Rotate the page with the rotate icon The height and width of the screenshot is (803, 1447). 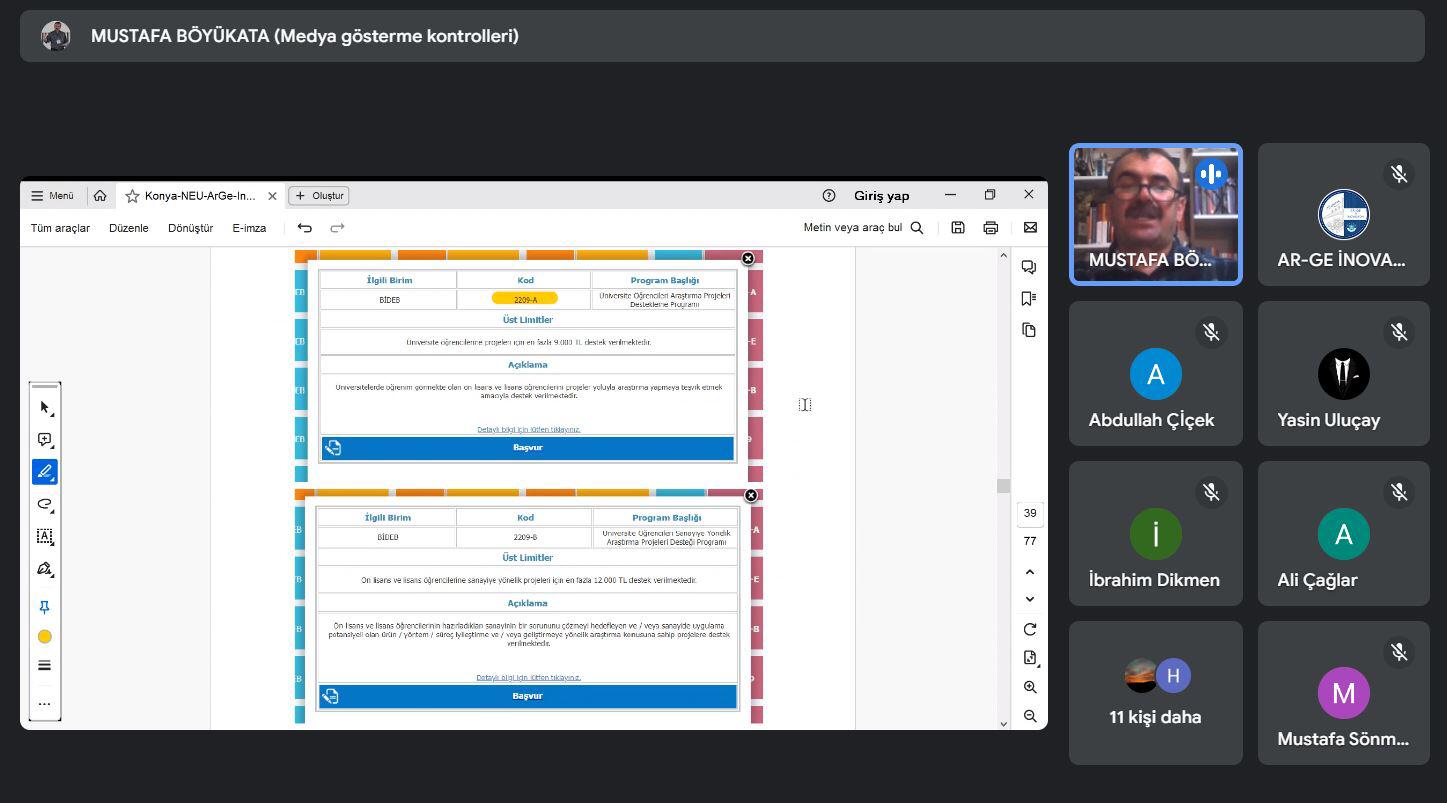pyautogui.click(x=1030, y=629)
